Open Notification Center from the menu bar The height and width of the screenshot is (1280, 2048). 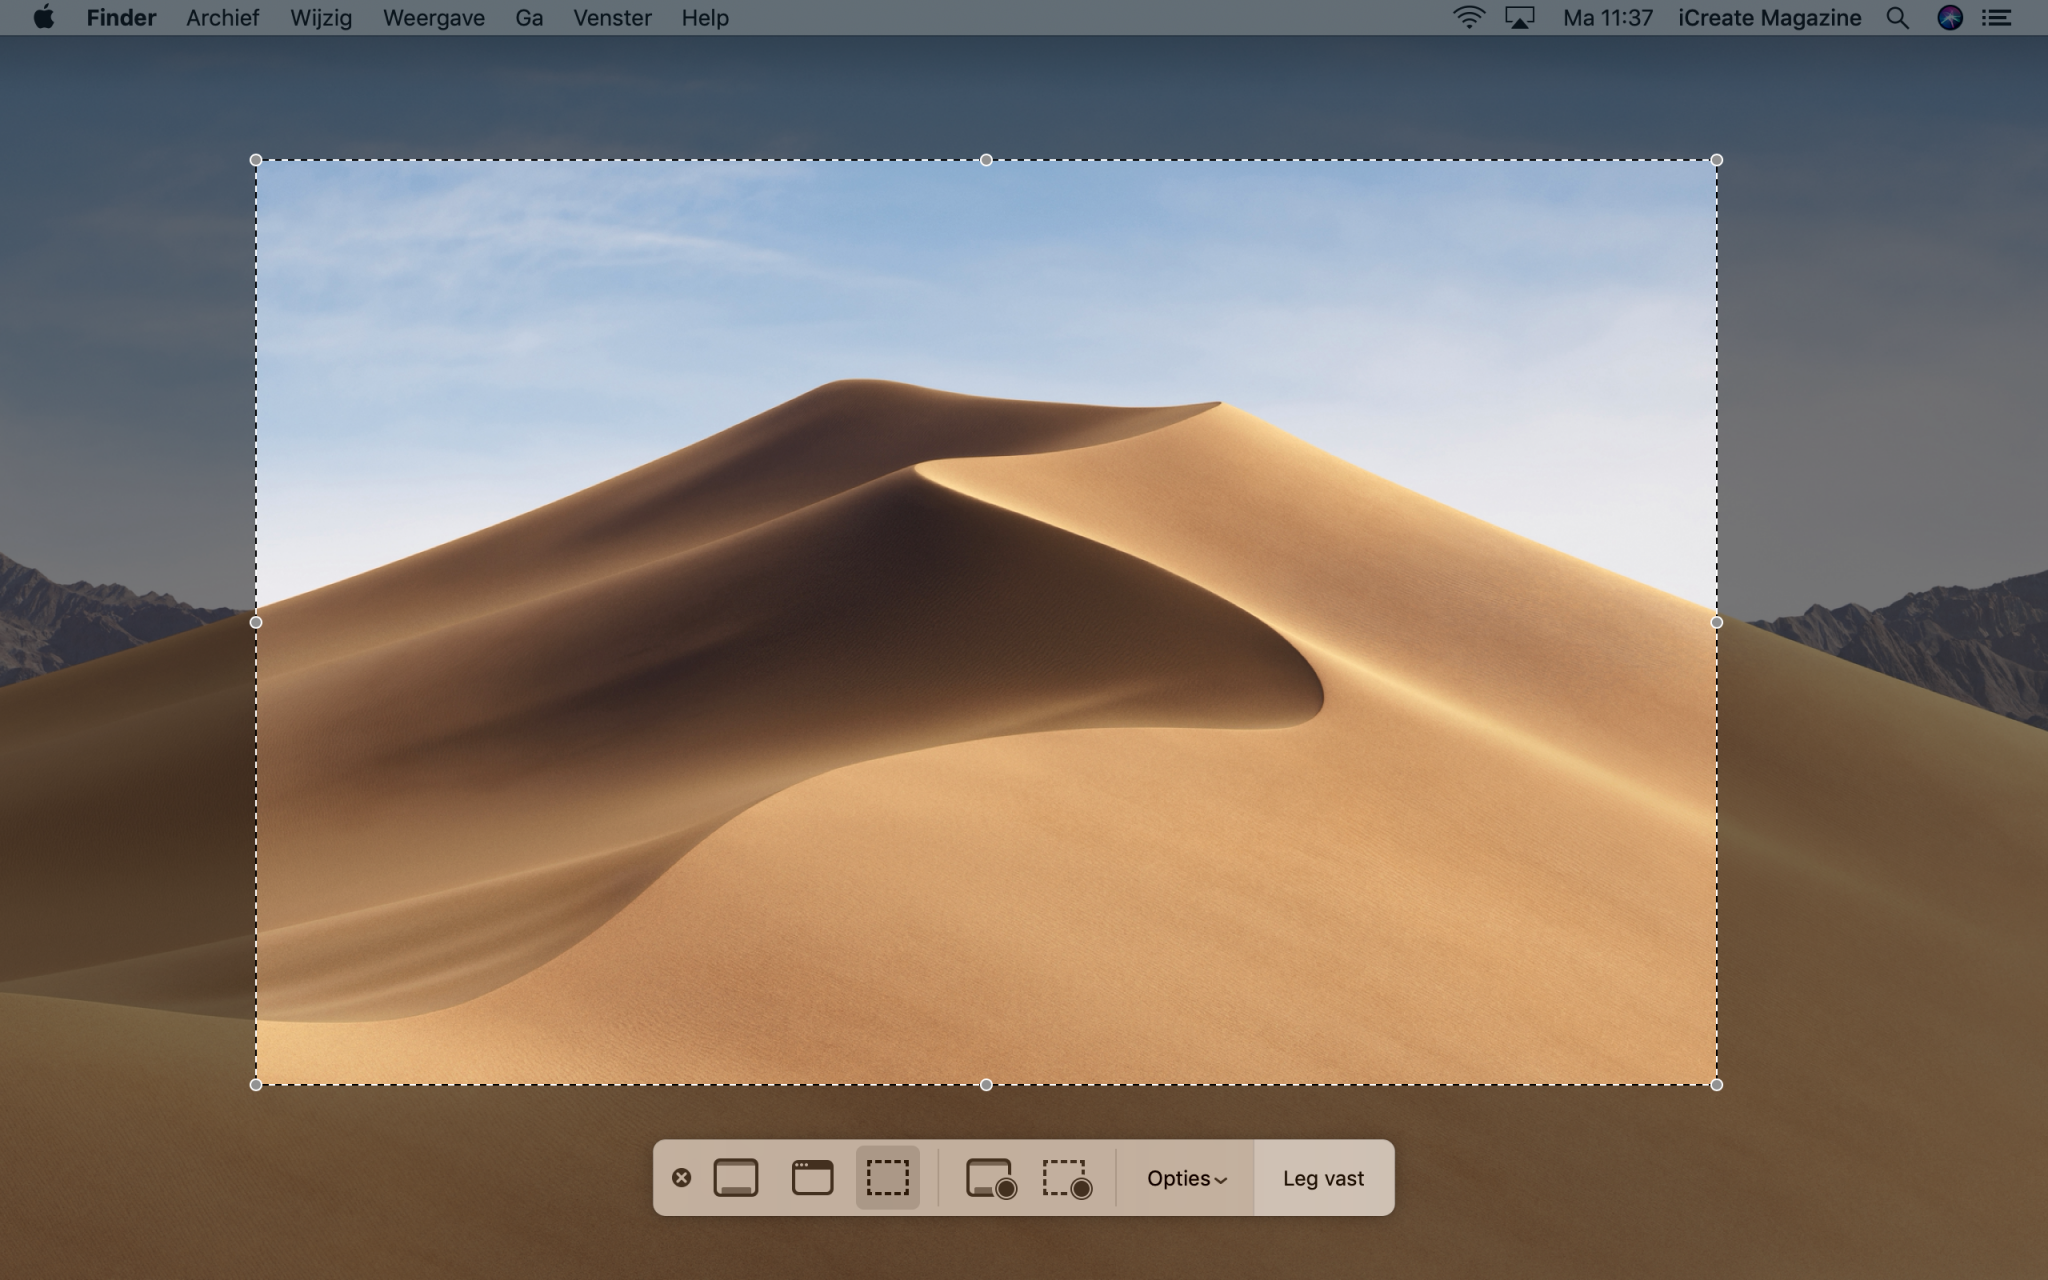coord(1998,17)
